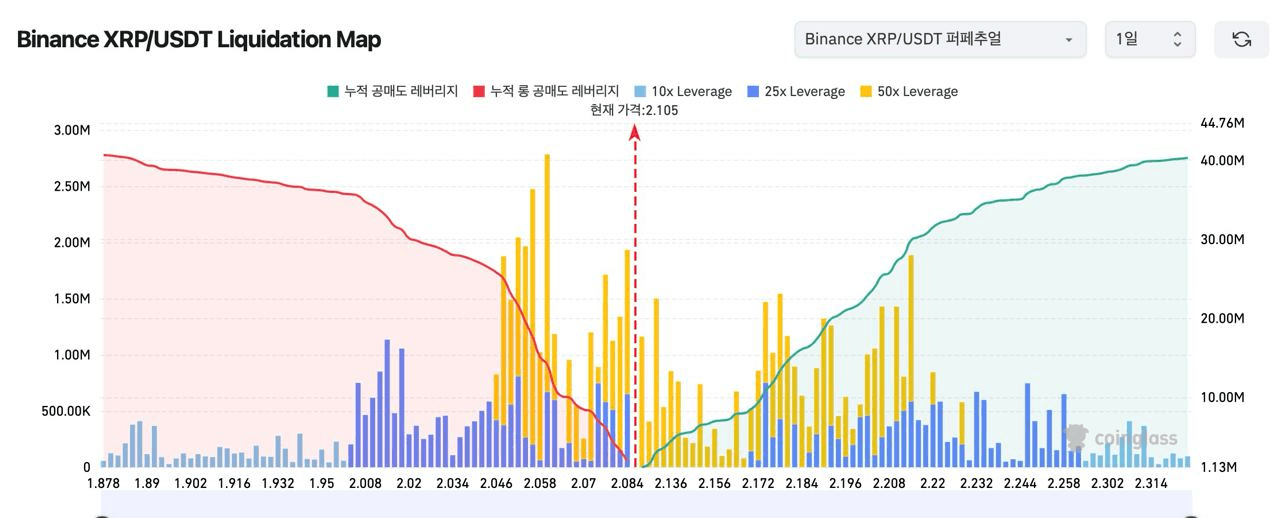Click the 40.00M right axis label
Viewport: 1280px width, 518px height.
click(1222, 161)
